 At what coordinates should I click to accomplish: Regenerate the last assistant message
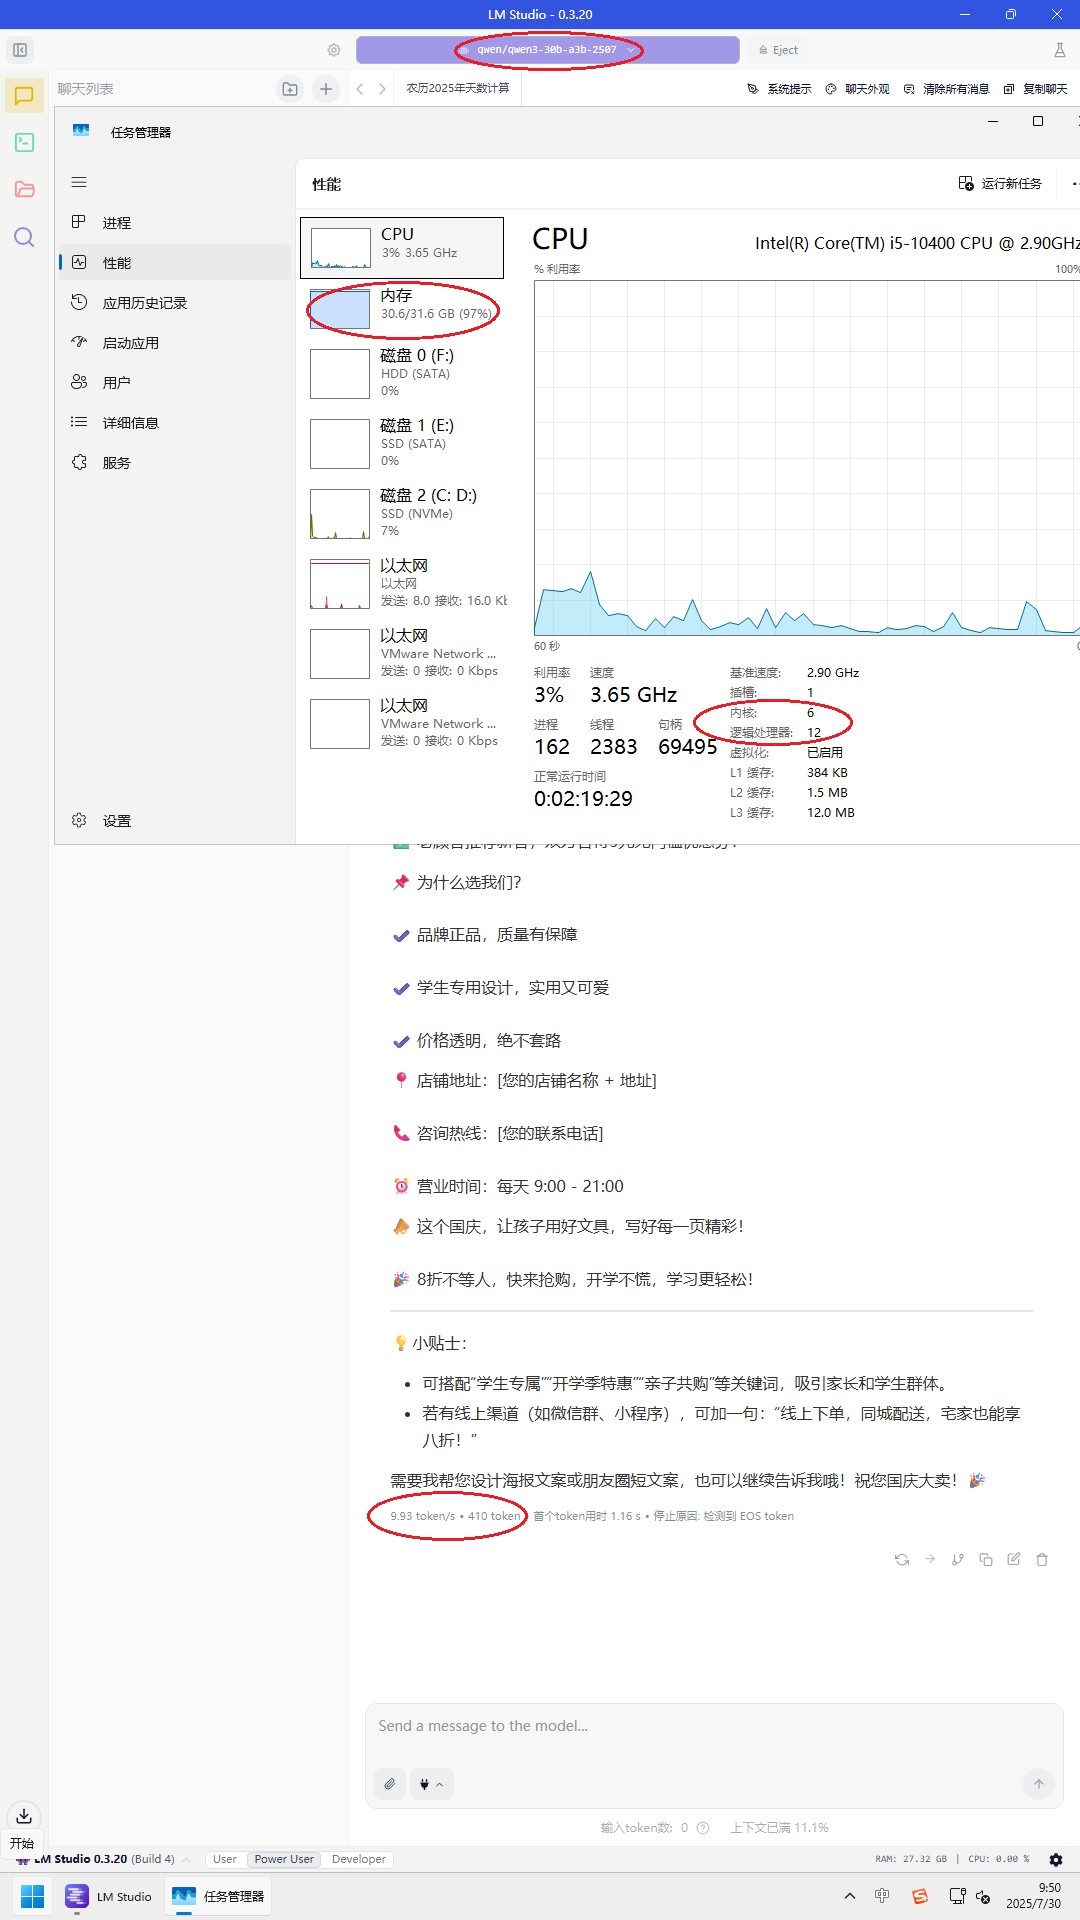click(902, 1559)
